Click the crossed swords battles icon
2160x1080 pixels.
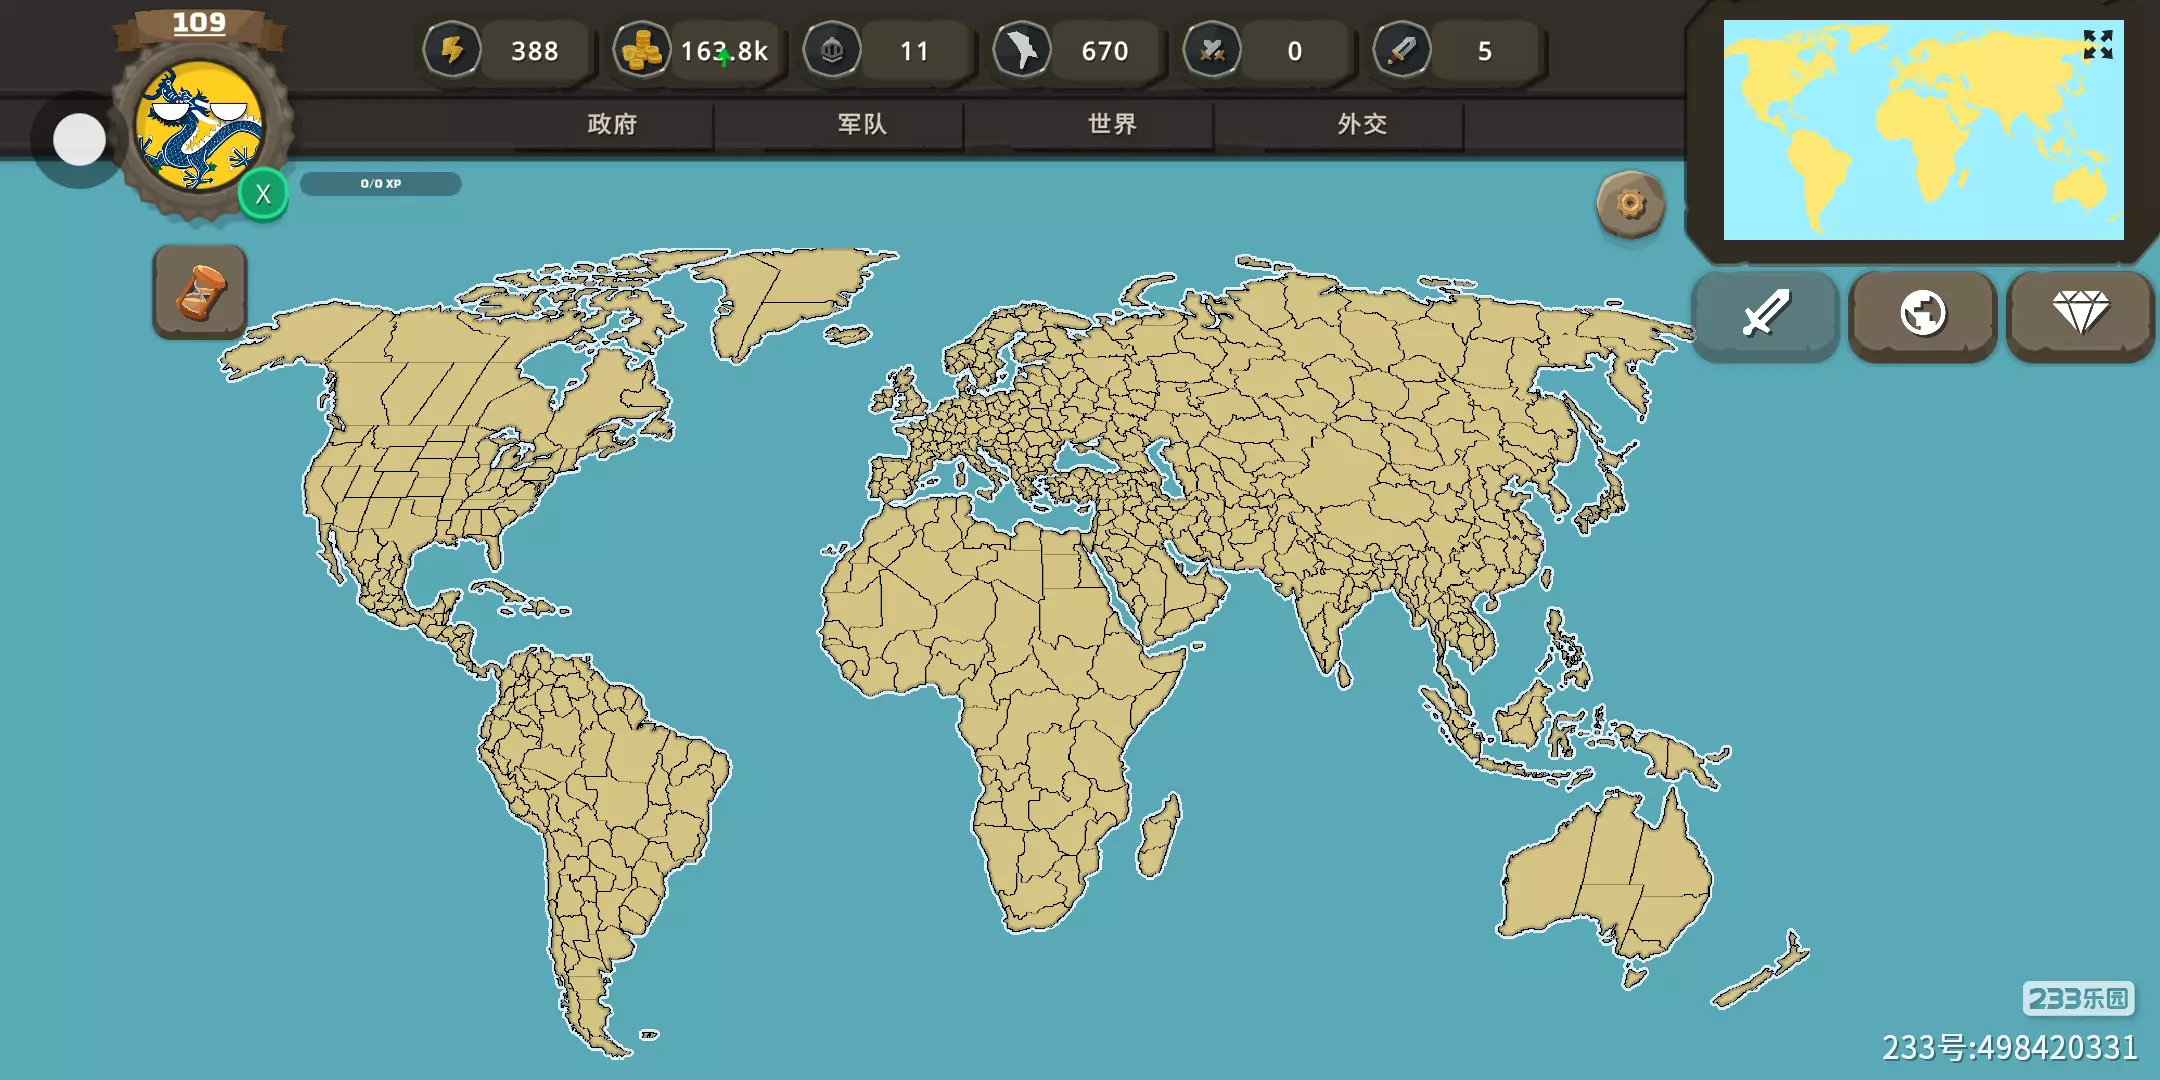[x=1212, y=50]
